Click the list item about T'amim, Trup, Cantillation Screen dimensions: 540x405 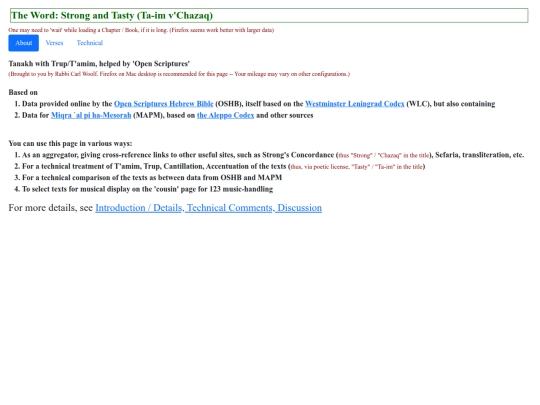224,166
